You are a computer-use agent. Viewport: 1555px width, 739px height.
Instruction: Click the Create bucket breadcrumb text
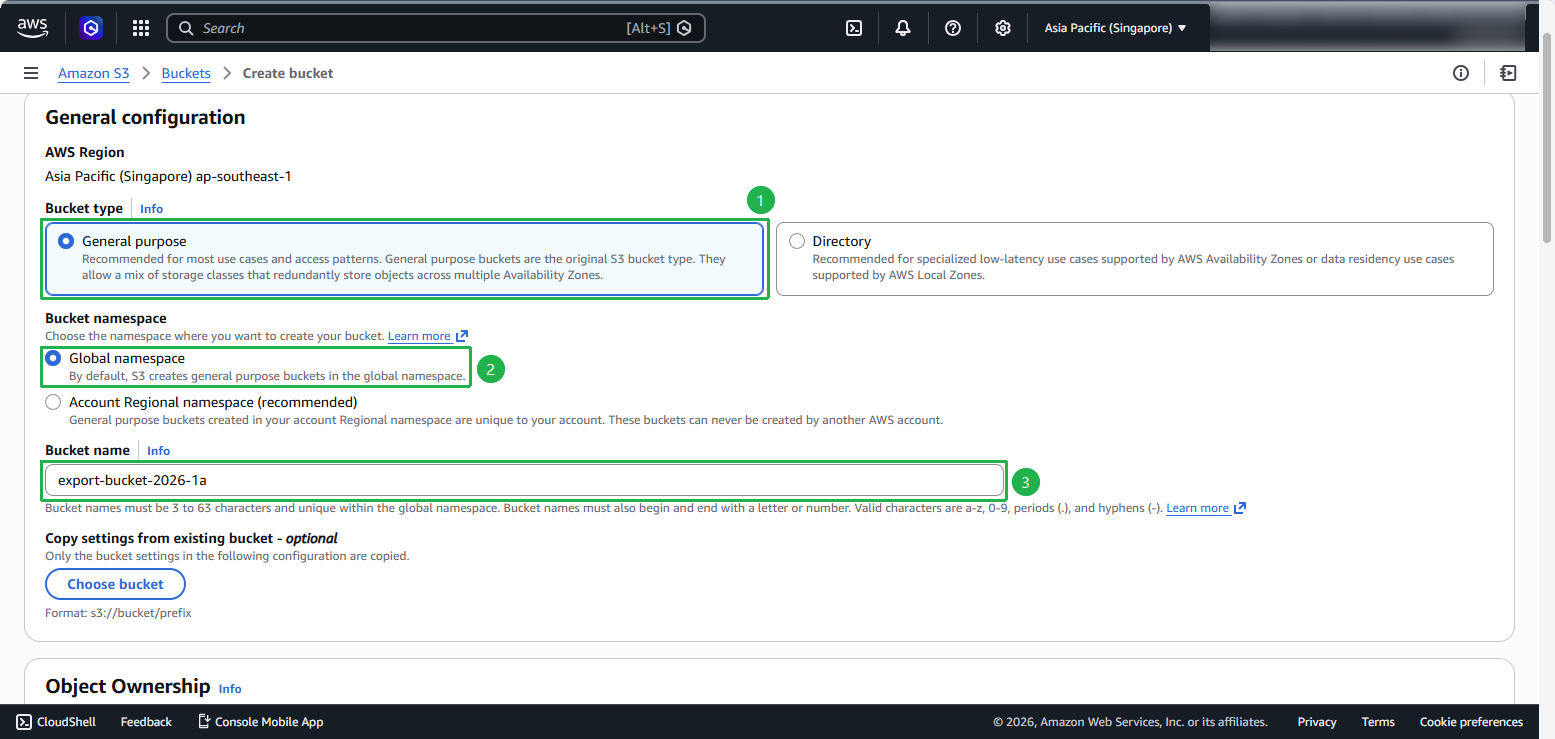point(288,73)
